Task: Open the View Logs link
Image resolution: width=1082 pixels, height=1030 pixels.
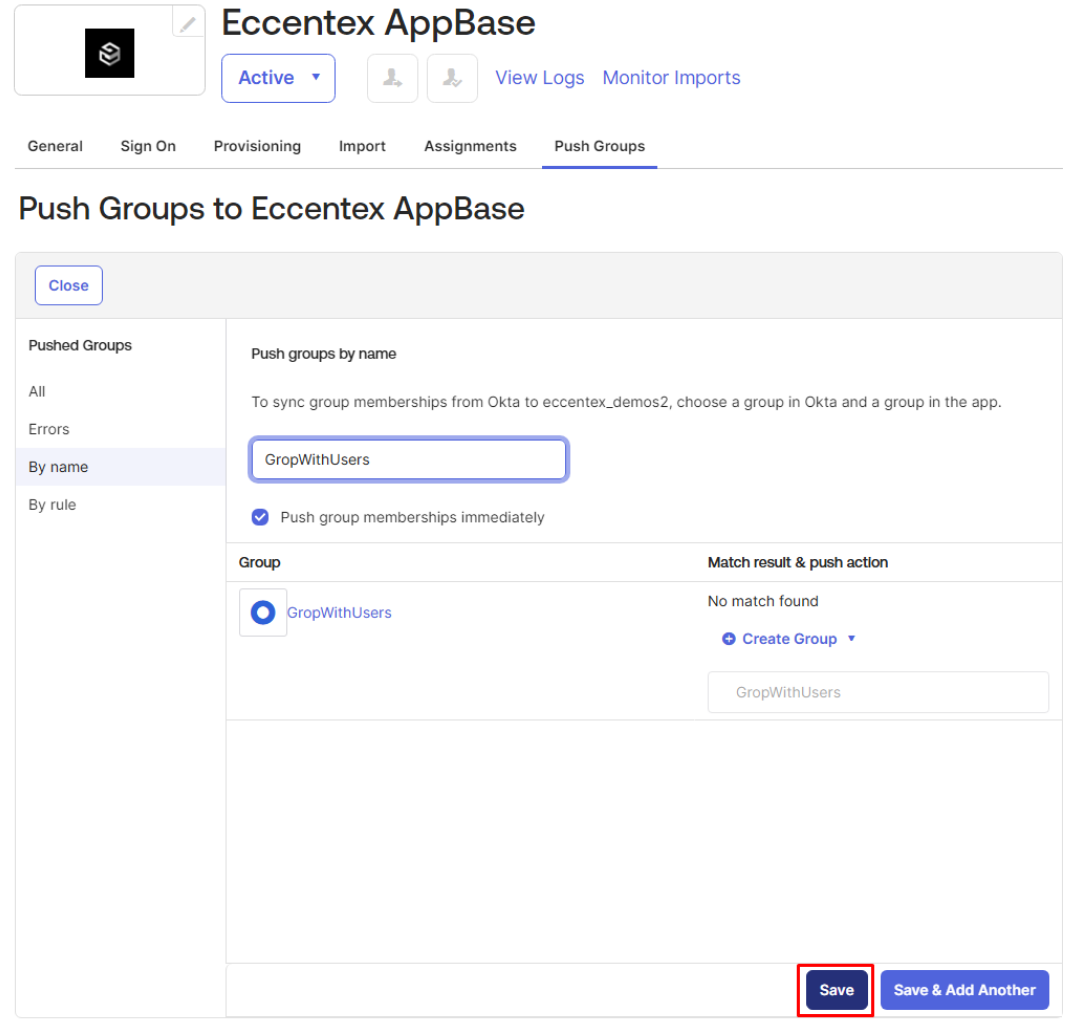Action: 540,78
